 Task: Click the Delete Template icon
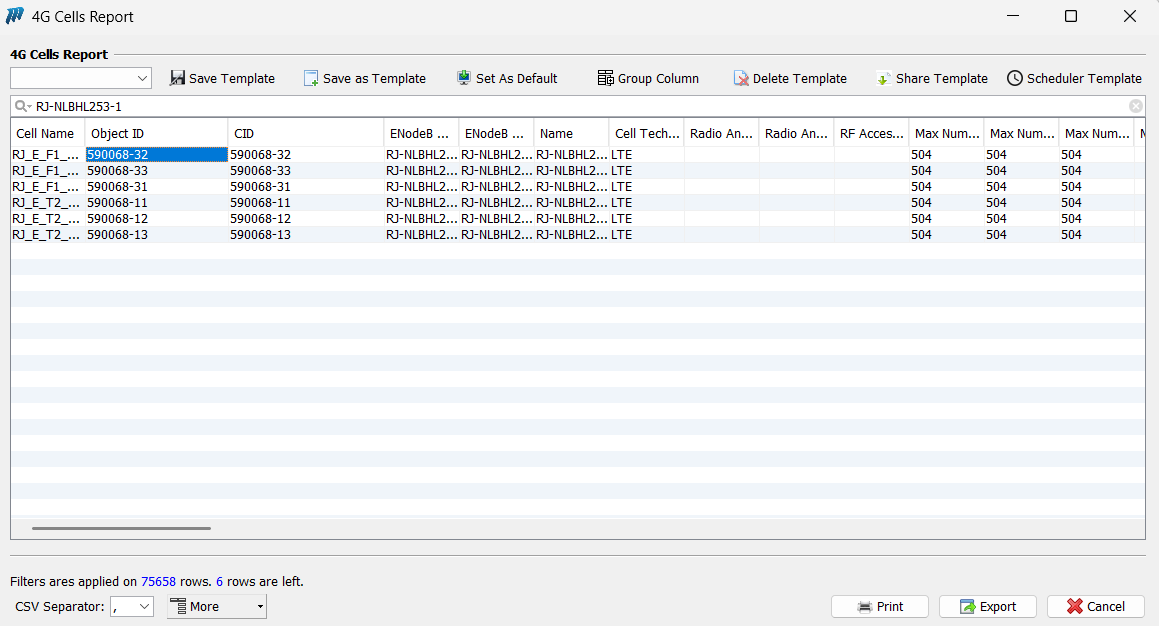pyautogui.click(x=741, y=78)
